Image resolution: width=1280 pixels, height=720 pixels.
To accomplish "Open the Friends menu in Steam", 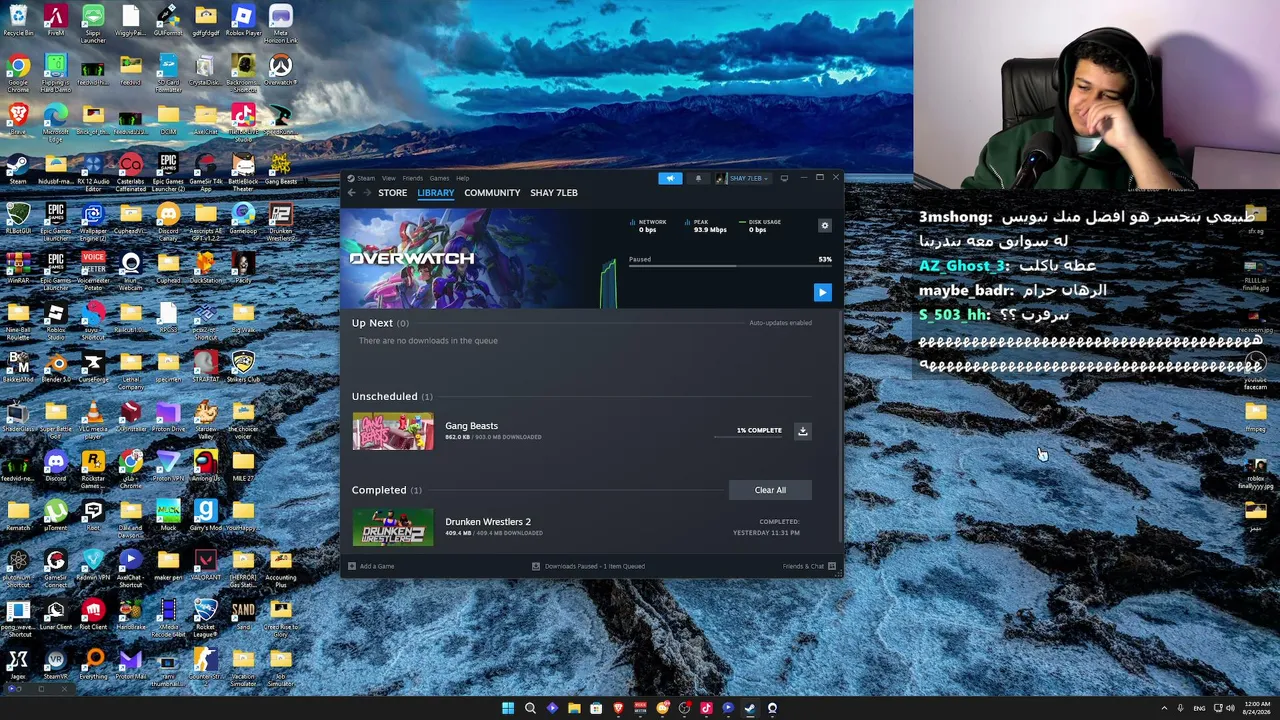I will pos(412,178).
